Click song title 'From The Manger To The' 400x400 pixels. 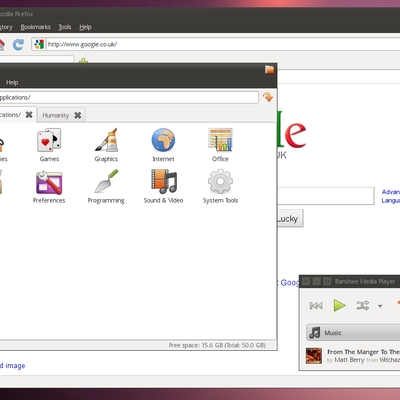click(x=363, y=352)
